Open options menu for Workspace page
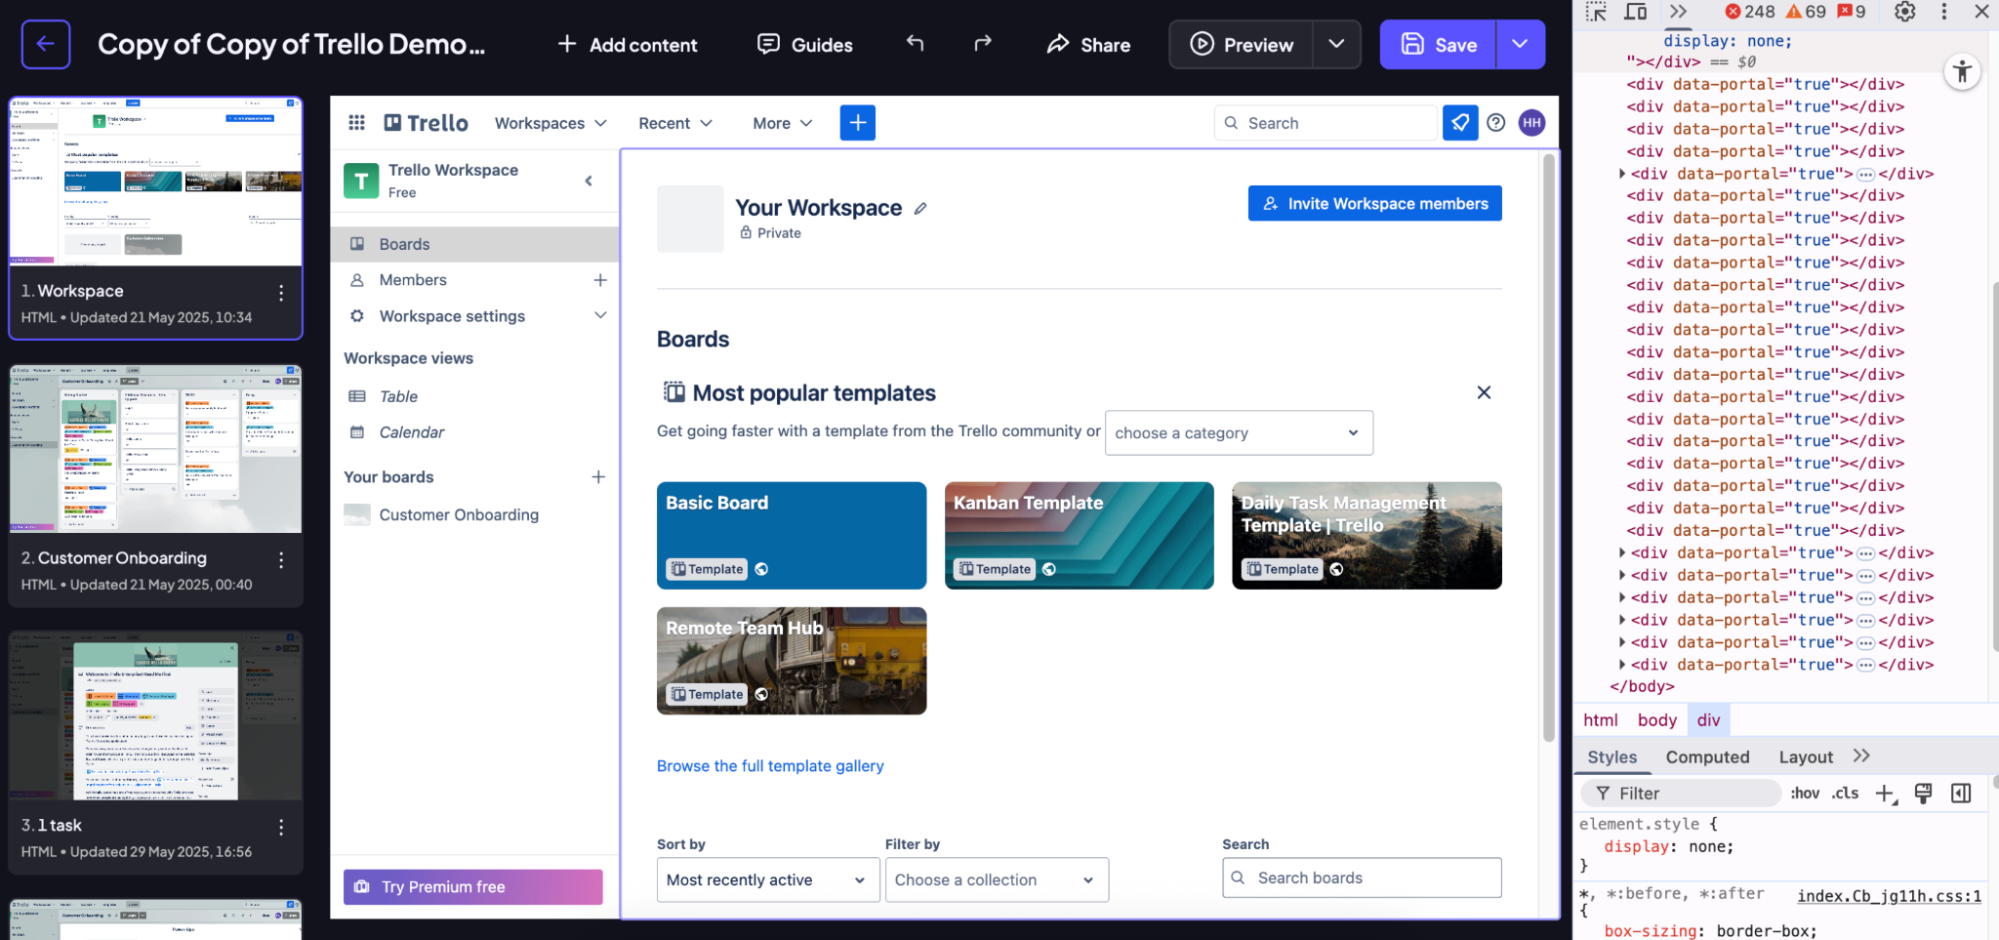The width and height of the screenshot is (1999, 940). (x=281, y=293)
